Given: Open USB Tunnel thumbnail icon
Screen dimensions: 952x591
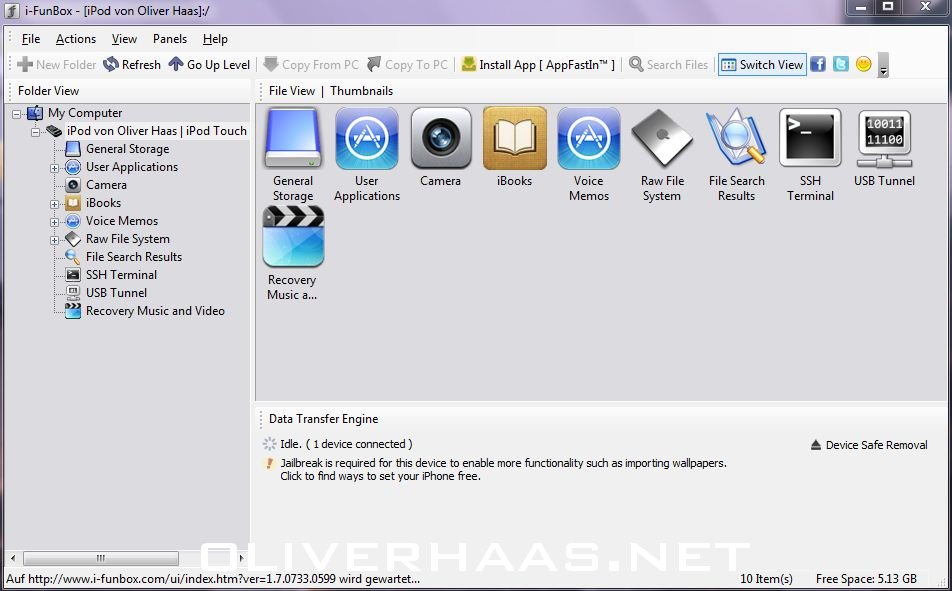Looking at the screenshot, I should point(884,138).
